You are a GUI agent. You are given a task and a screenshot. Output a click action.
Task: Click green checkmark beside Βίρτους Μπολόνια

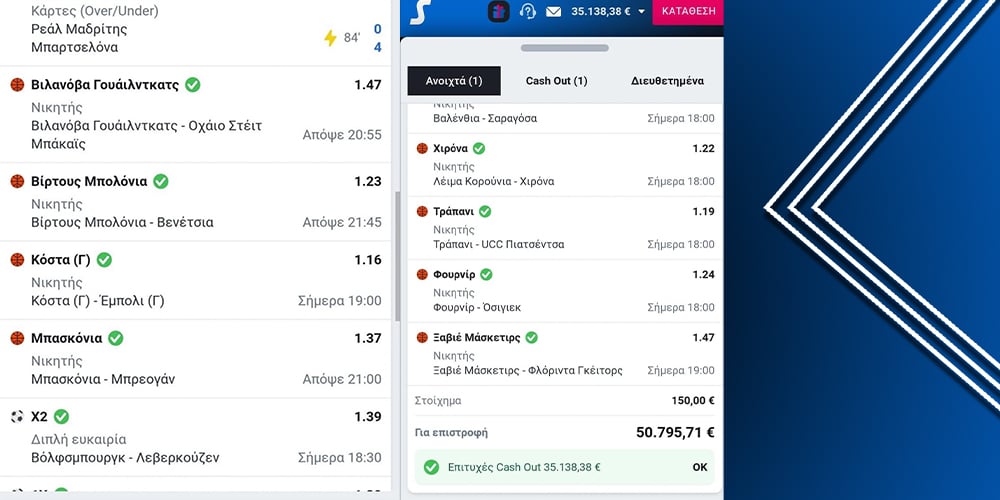pos(161,181)
